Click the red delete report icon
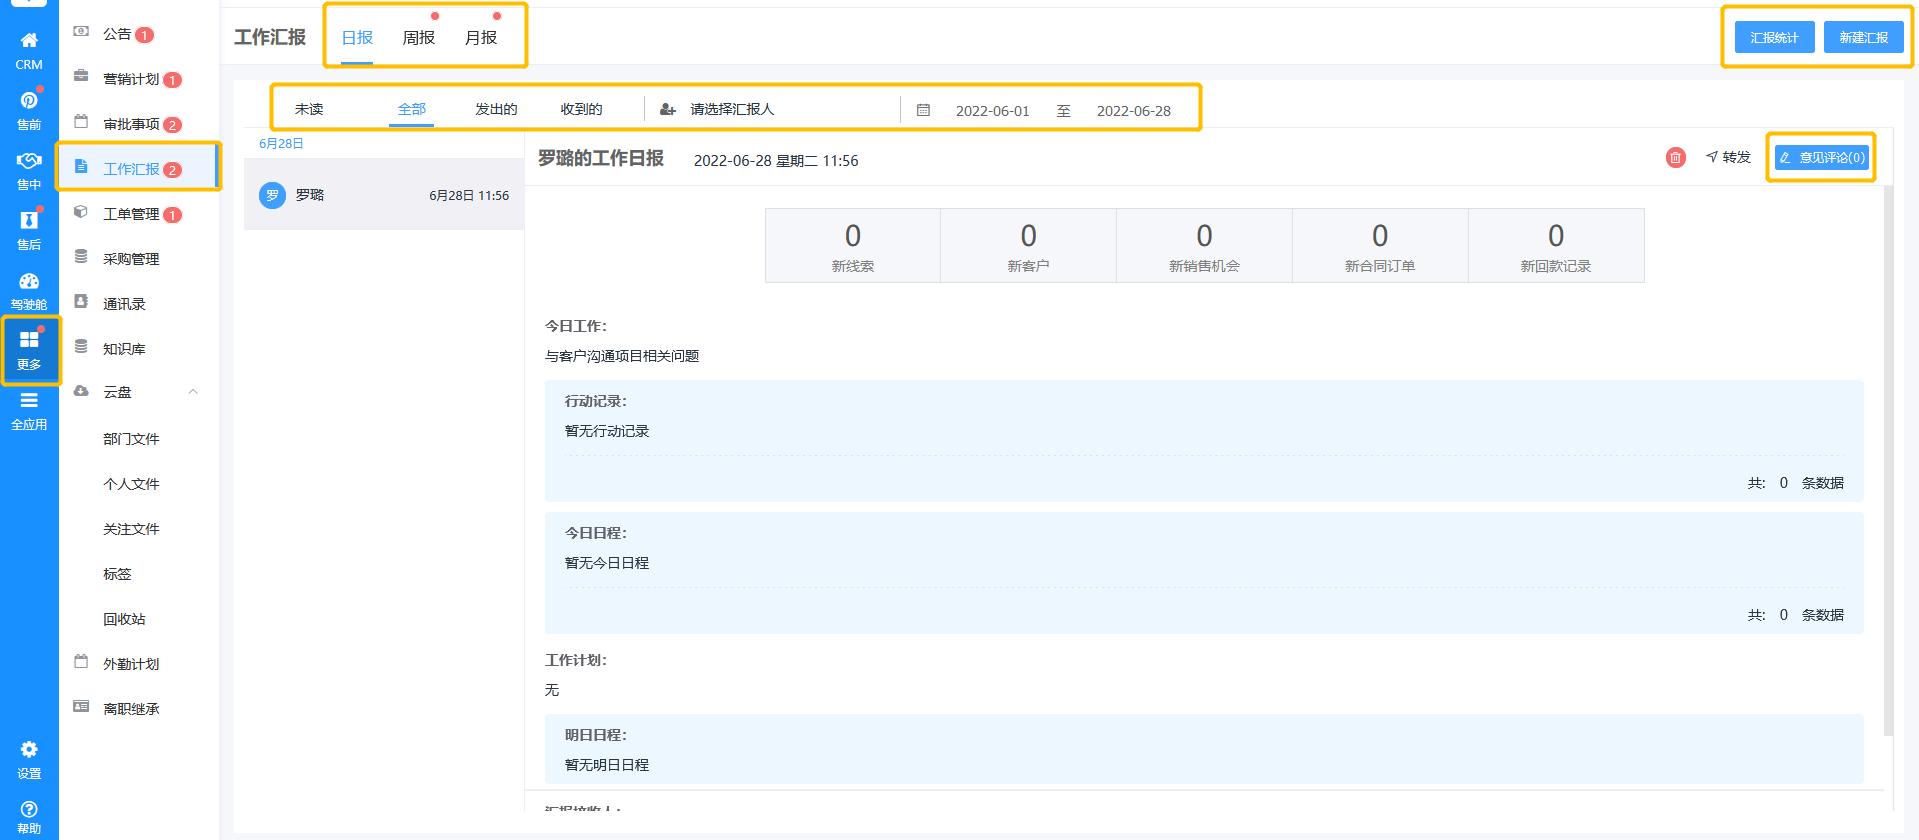The width and height of the screenshot is (1919, 840). click(1676, 157)
